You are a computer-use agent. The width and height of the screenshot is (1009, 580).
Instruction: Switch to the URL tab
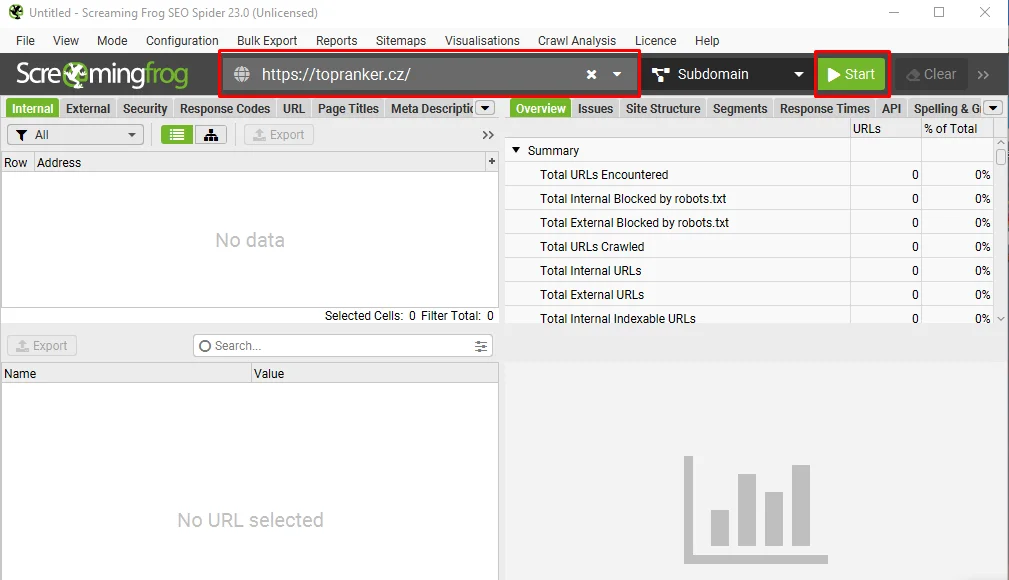point(294,108)
